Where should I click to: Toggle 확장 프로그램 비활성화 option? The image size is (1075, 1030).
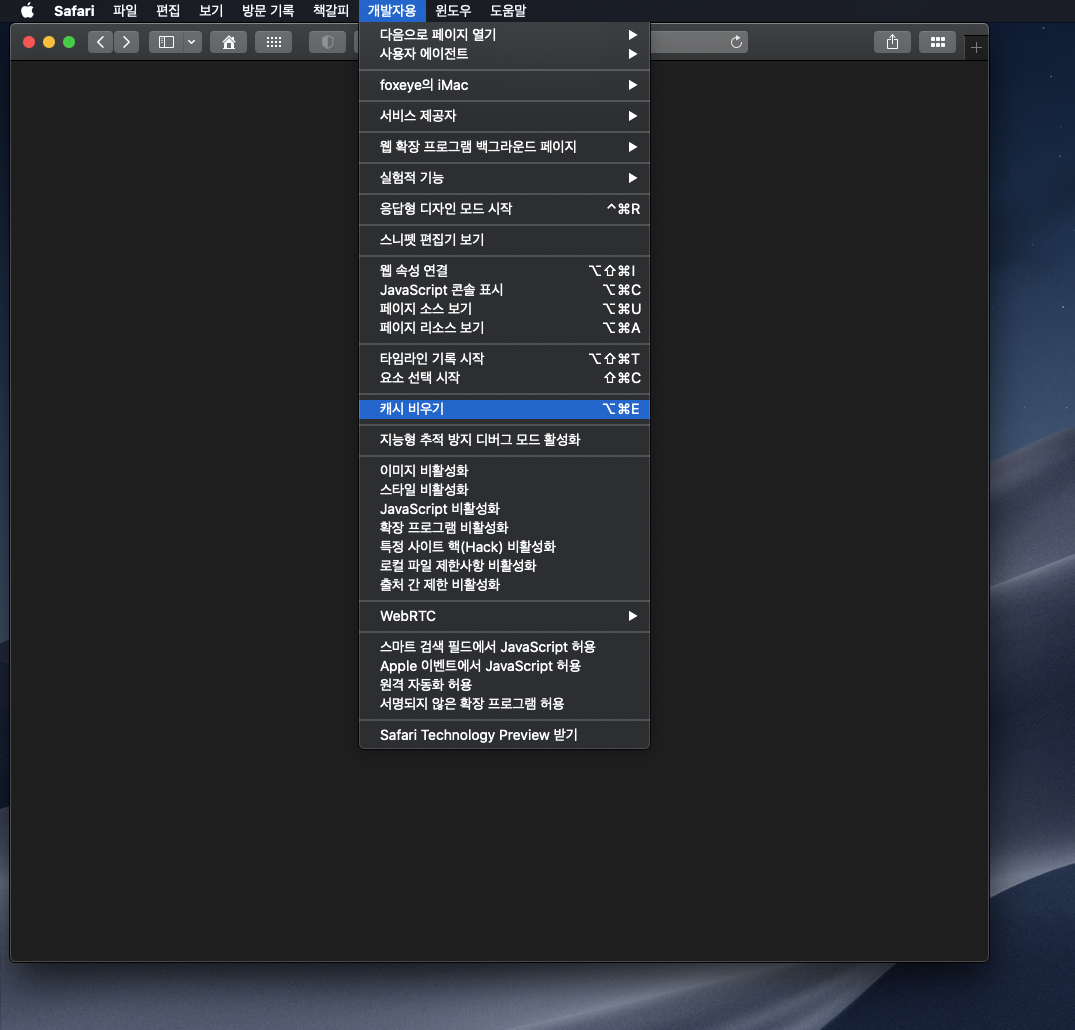click(505, 527)
